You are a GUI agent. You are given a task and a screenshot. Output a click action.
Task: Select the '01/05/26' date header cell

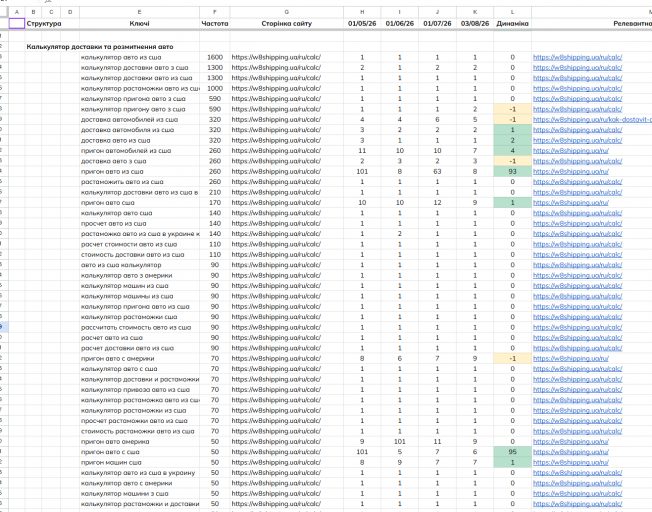362,24
